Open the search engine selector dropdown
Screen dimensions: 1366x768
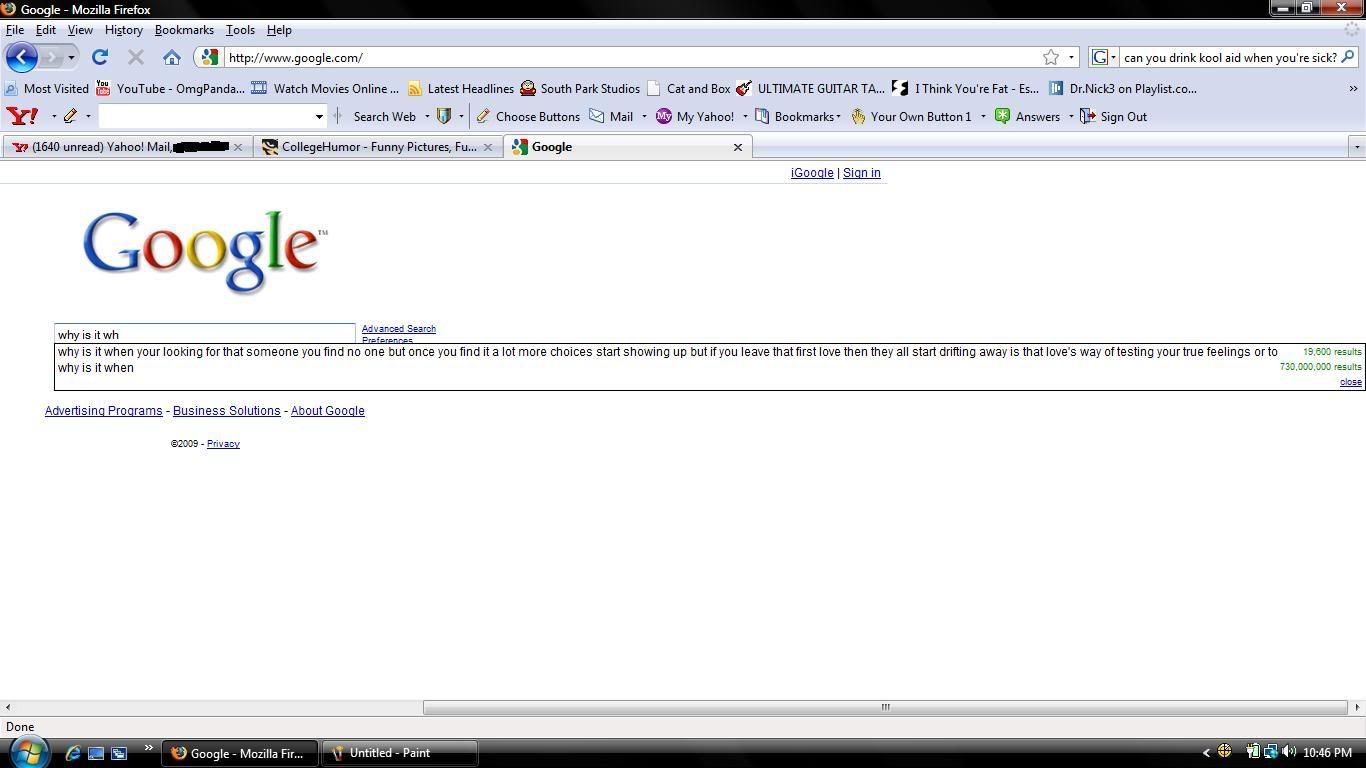(1104, 57)
